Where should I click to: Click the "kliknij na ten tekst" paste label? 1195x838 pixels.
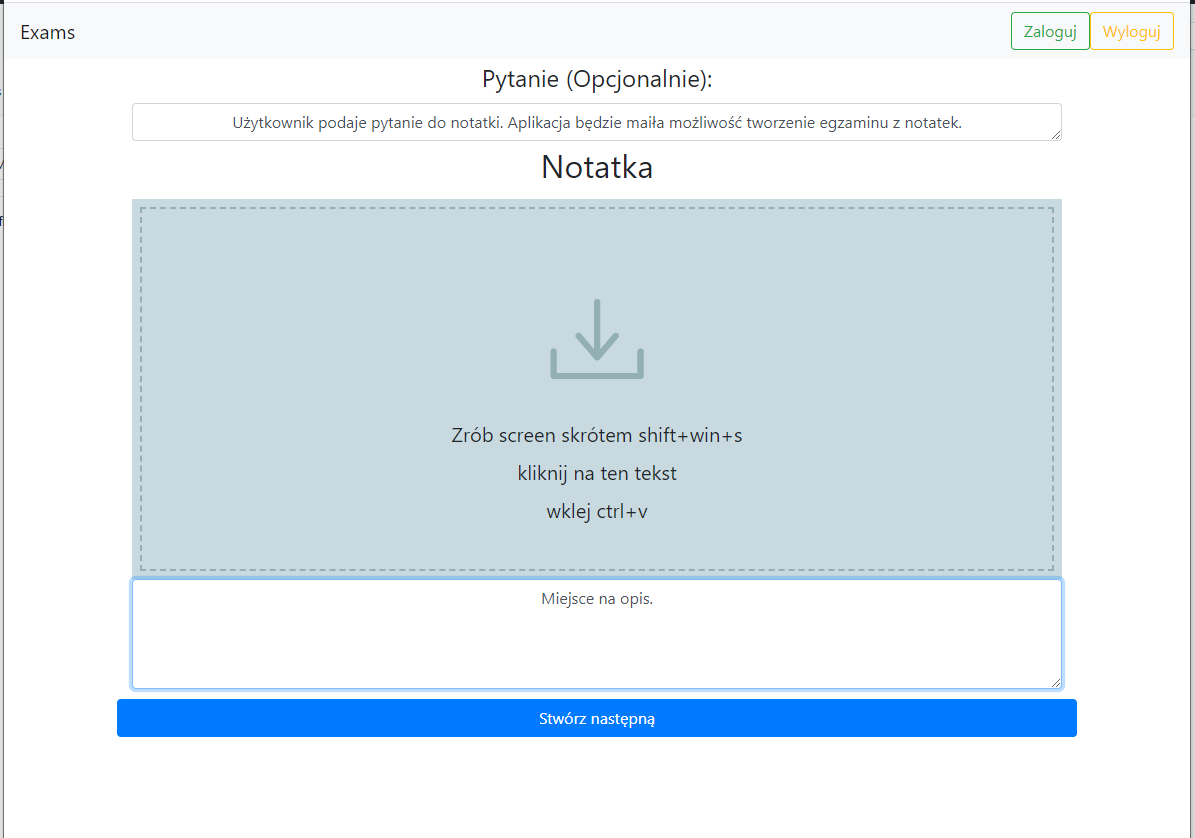click(597, 473)
